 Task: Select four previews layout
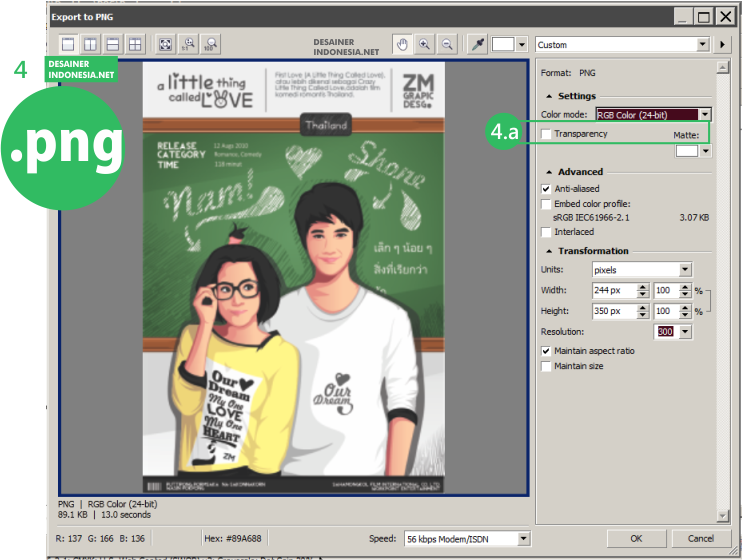[x=135, y=44]
